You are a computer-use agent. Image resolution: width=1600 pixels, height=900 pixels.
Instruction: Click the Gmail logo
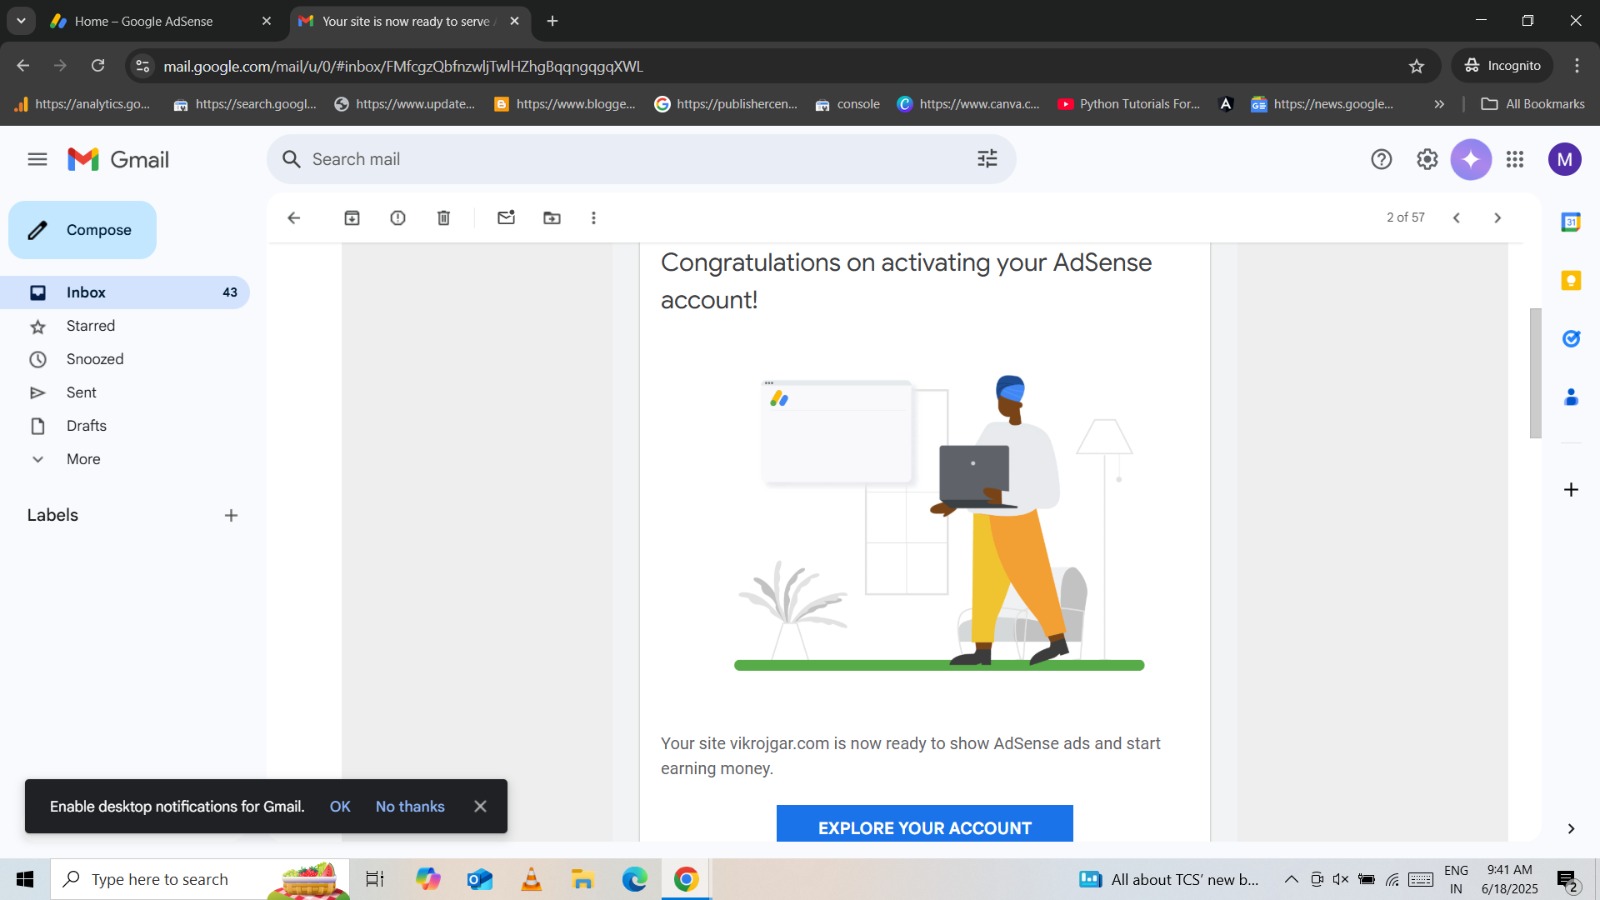point(118,159)
